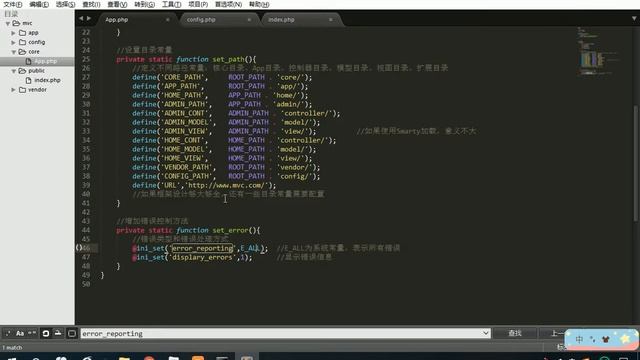Collapse the public folder
Image resolution: width=640 pixels, height=360 pixels.
pos(13,71)
